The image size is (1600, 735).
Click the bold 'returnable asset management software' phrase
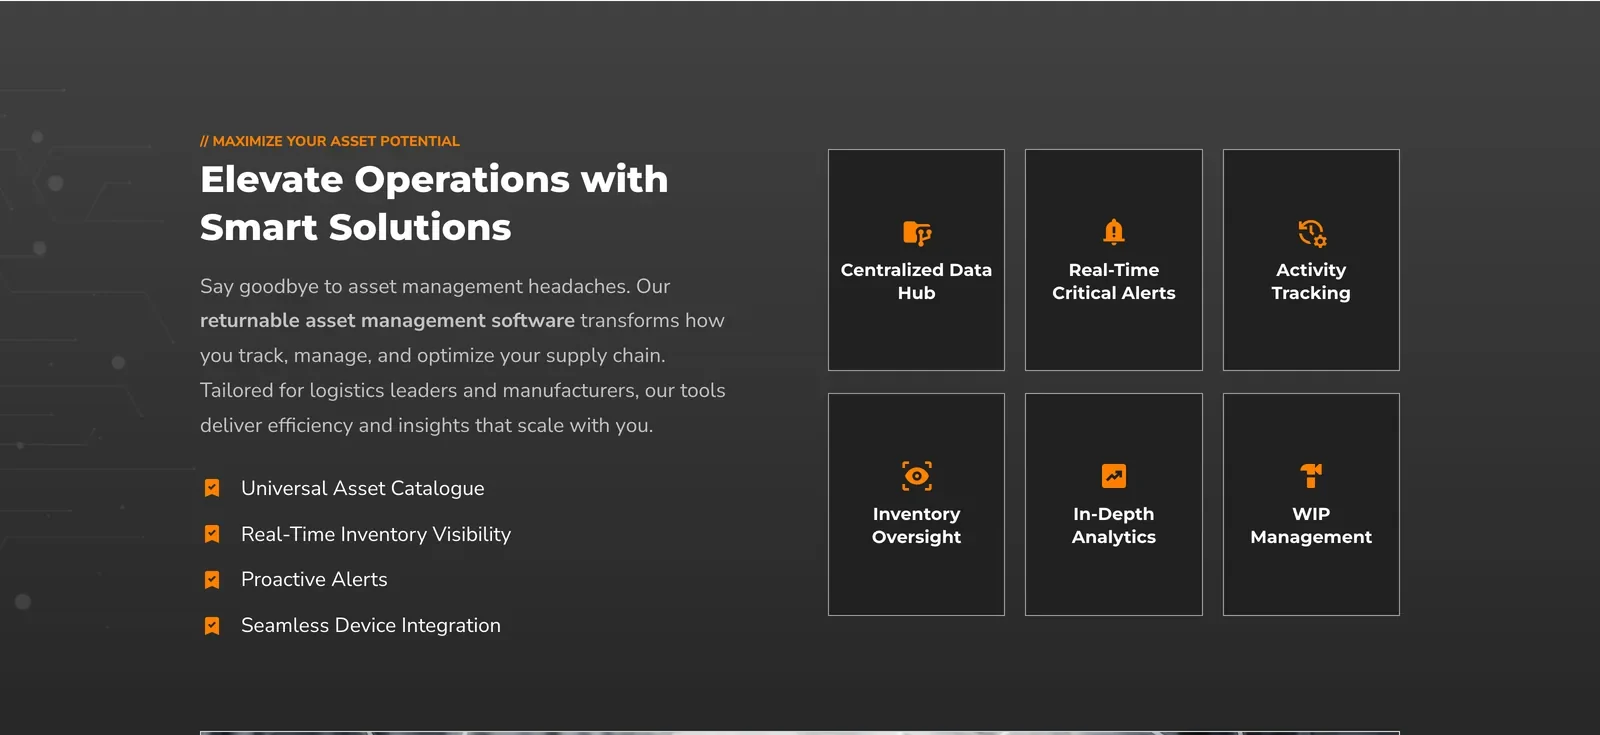coord(387,320)
